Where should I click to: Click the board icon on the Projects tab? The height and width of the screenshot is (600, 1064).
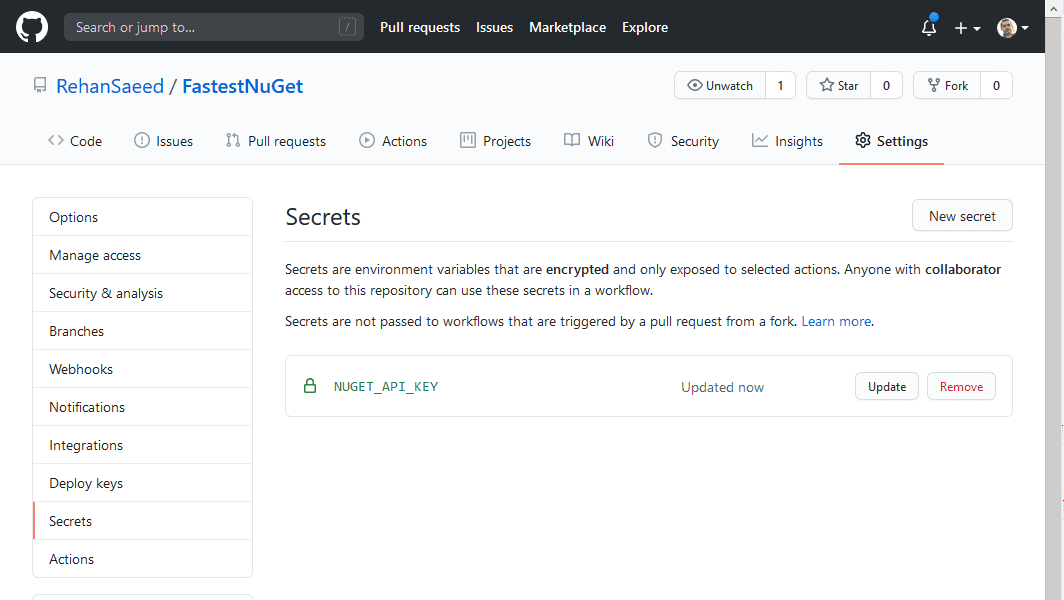[x=466, y=141]
